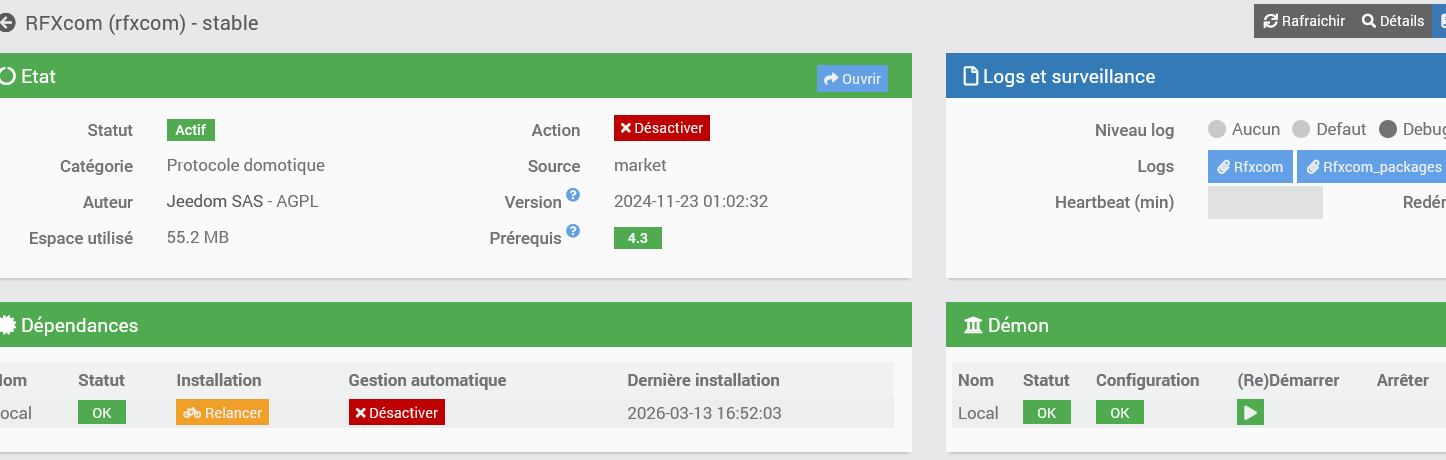Click the Ouvrir button in Etat panel
Image resolution: width=1446 pixels, height=460 pixels.
coord(852,78)
